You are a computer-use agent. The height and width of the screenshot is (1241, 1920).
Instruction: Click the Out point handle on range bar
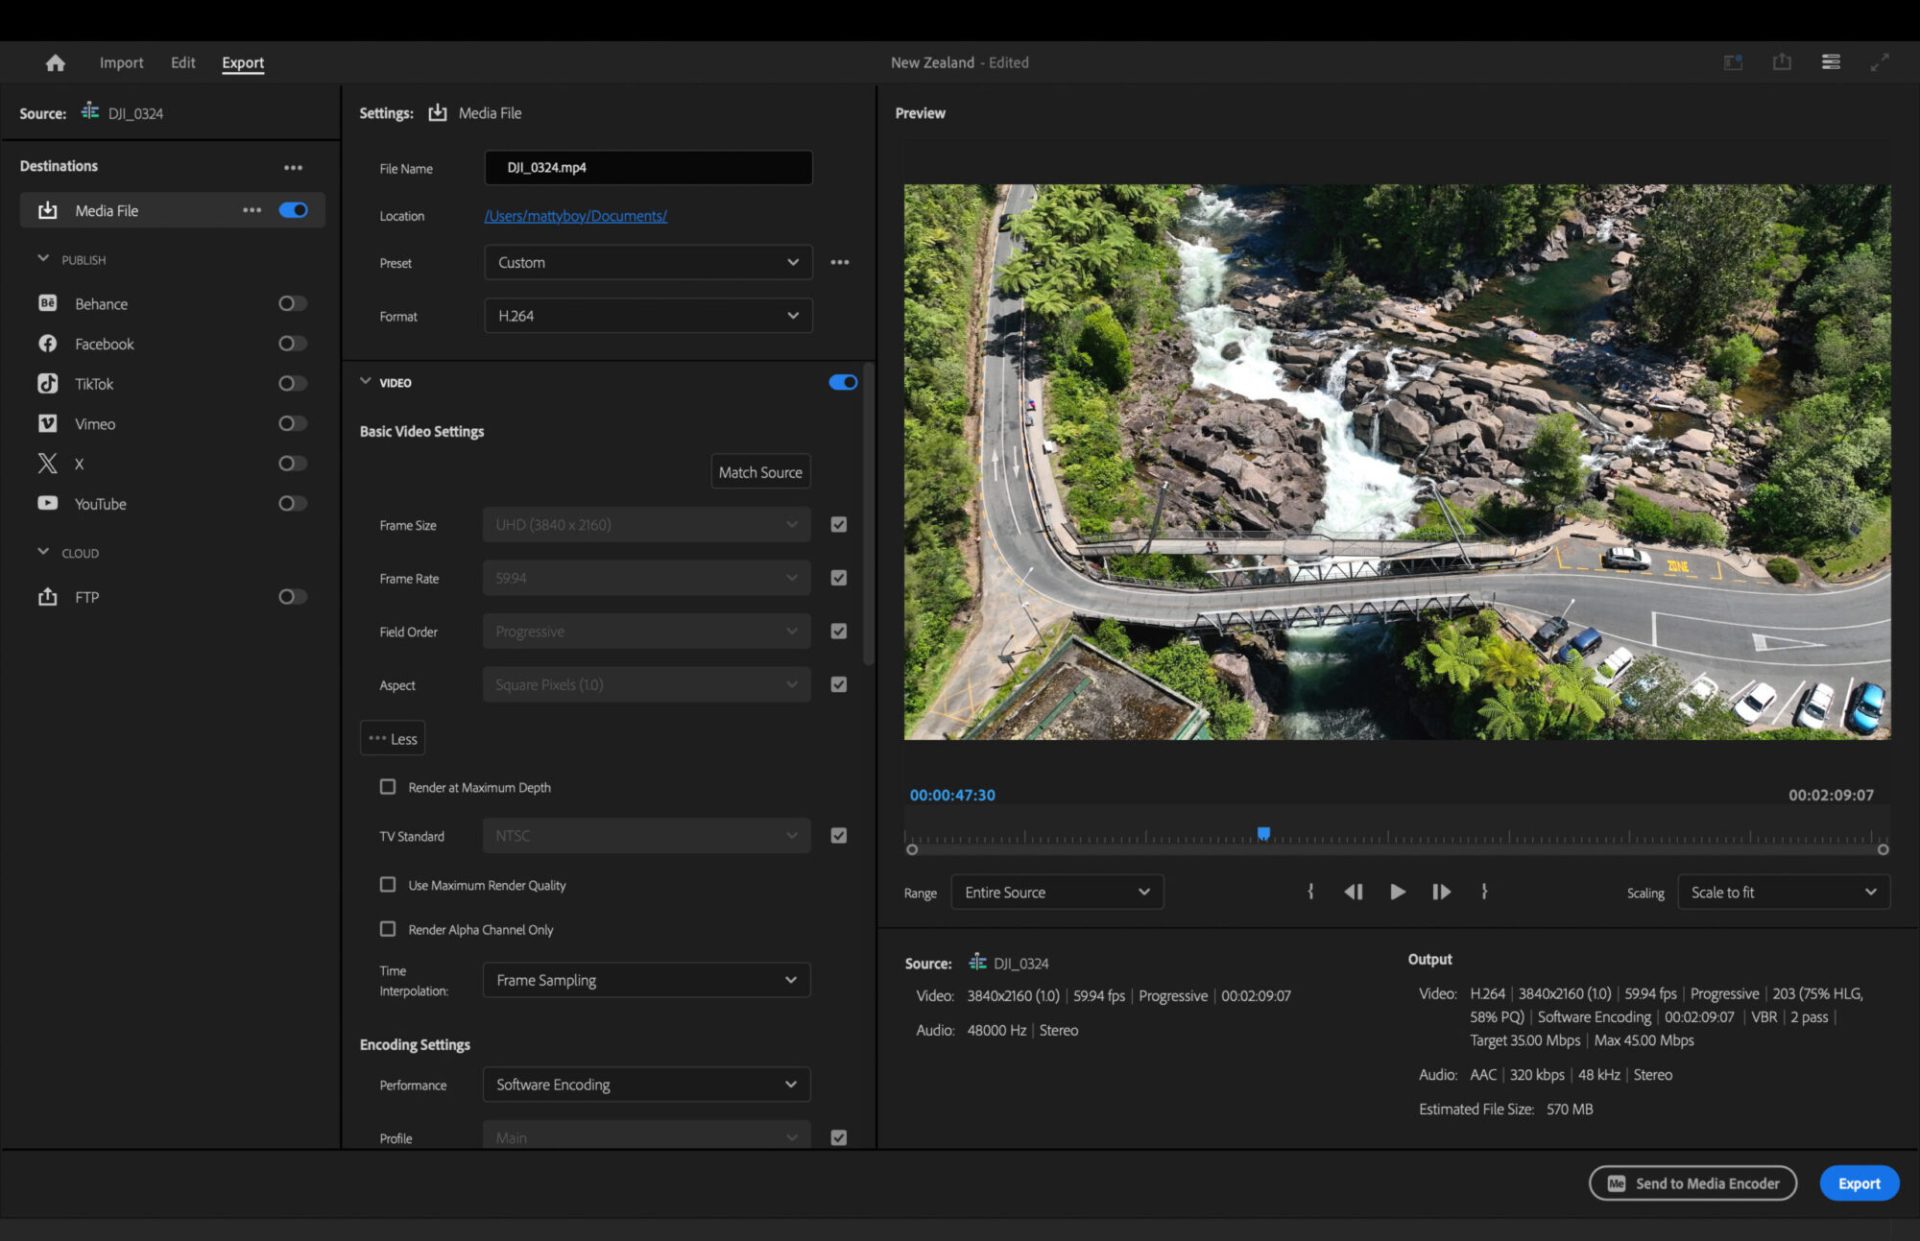click(x=1883, y=850)
